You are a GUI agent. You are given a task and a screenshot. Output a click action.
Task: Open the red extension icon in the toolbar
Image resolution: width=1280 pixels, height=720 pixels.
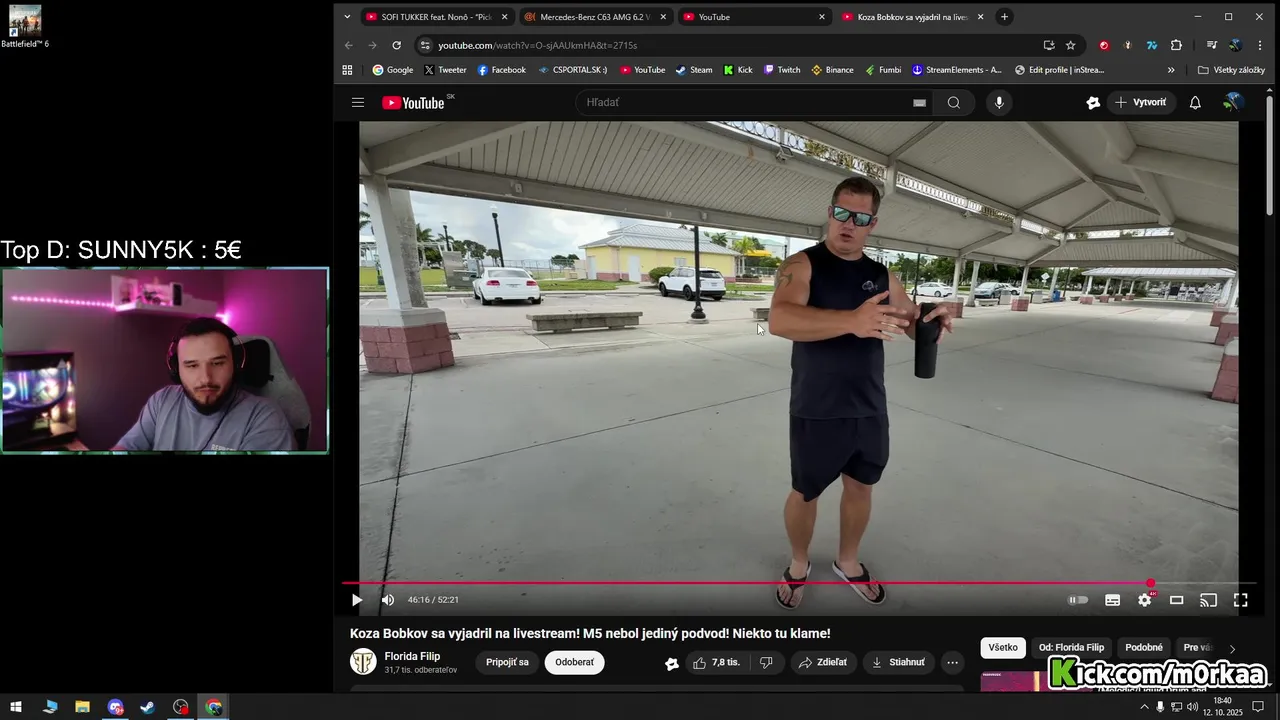(1104, 45)
